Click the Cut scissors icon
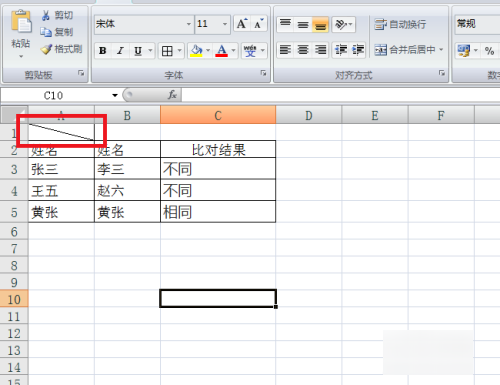Image resolution: width=500 pixels, height=385 pixels. pos(46,15)
